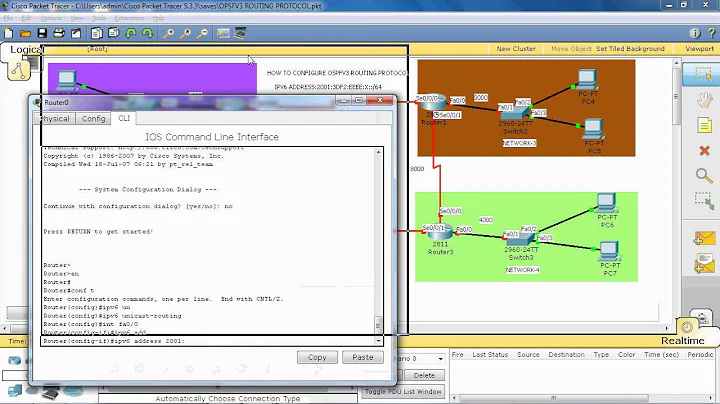Click the PC6 computer icon
Viewport: 720px width, 404px height.
click(x=607, y=203)
